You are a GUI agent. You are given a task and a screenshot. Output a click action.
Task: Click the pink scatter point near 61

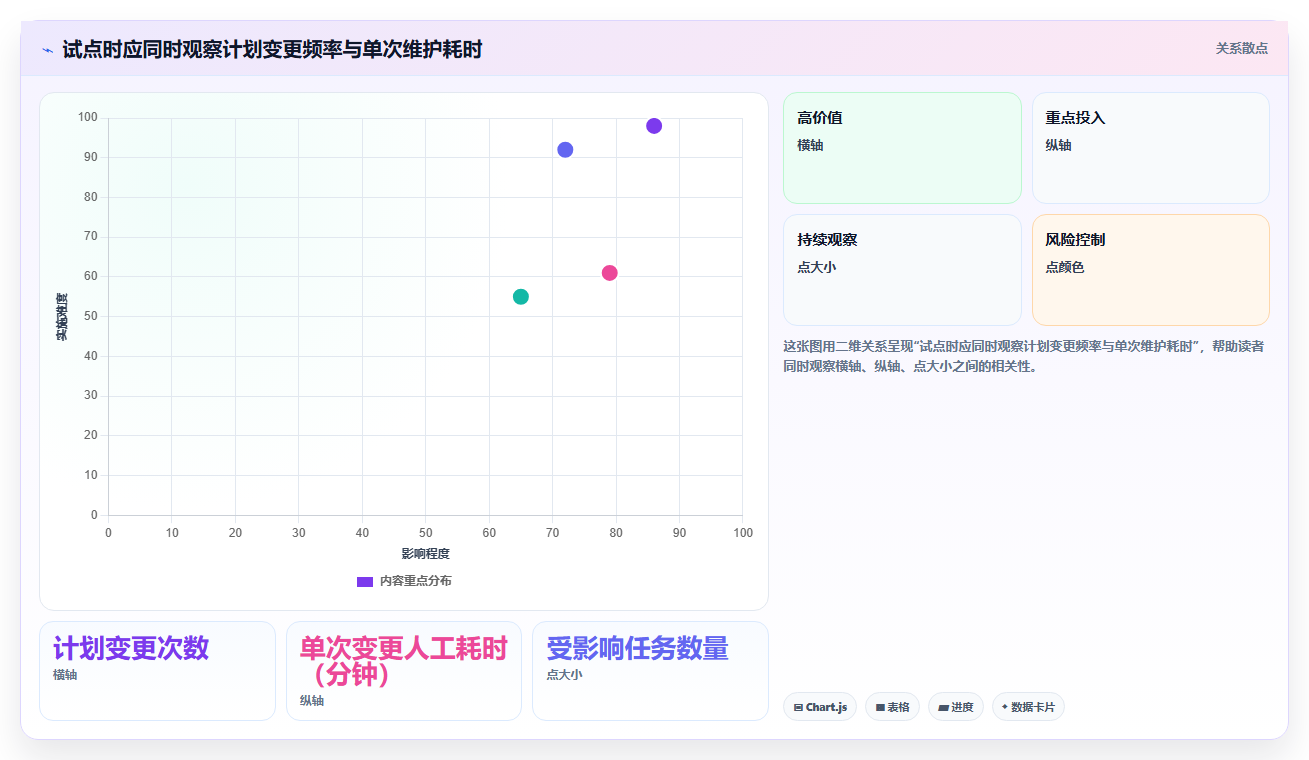click(610, 273)
